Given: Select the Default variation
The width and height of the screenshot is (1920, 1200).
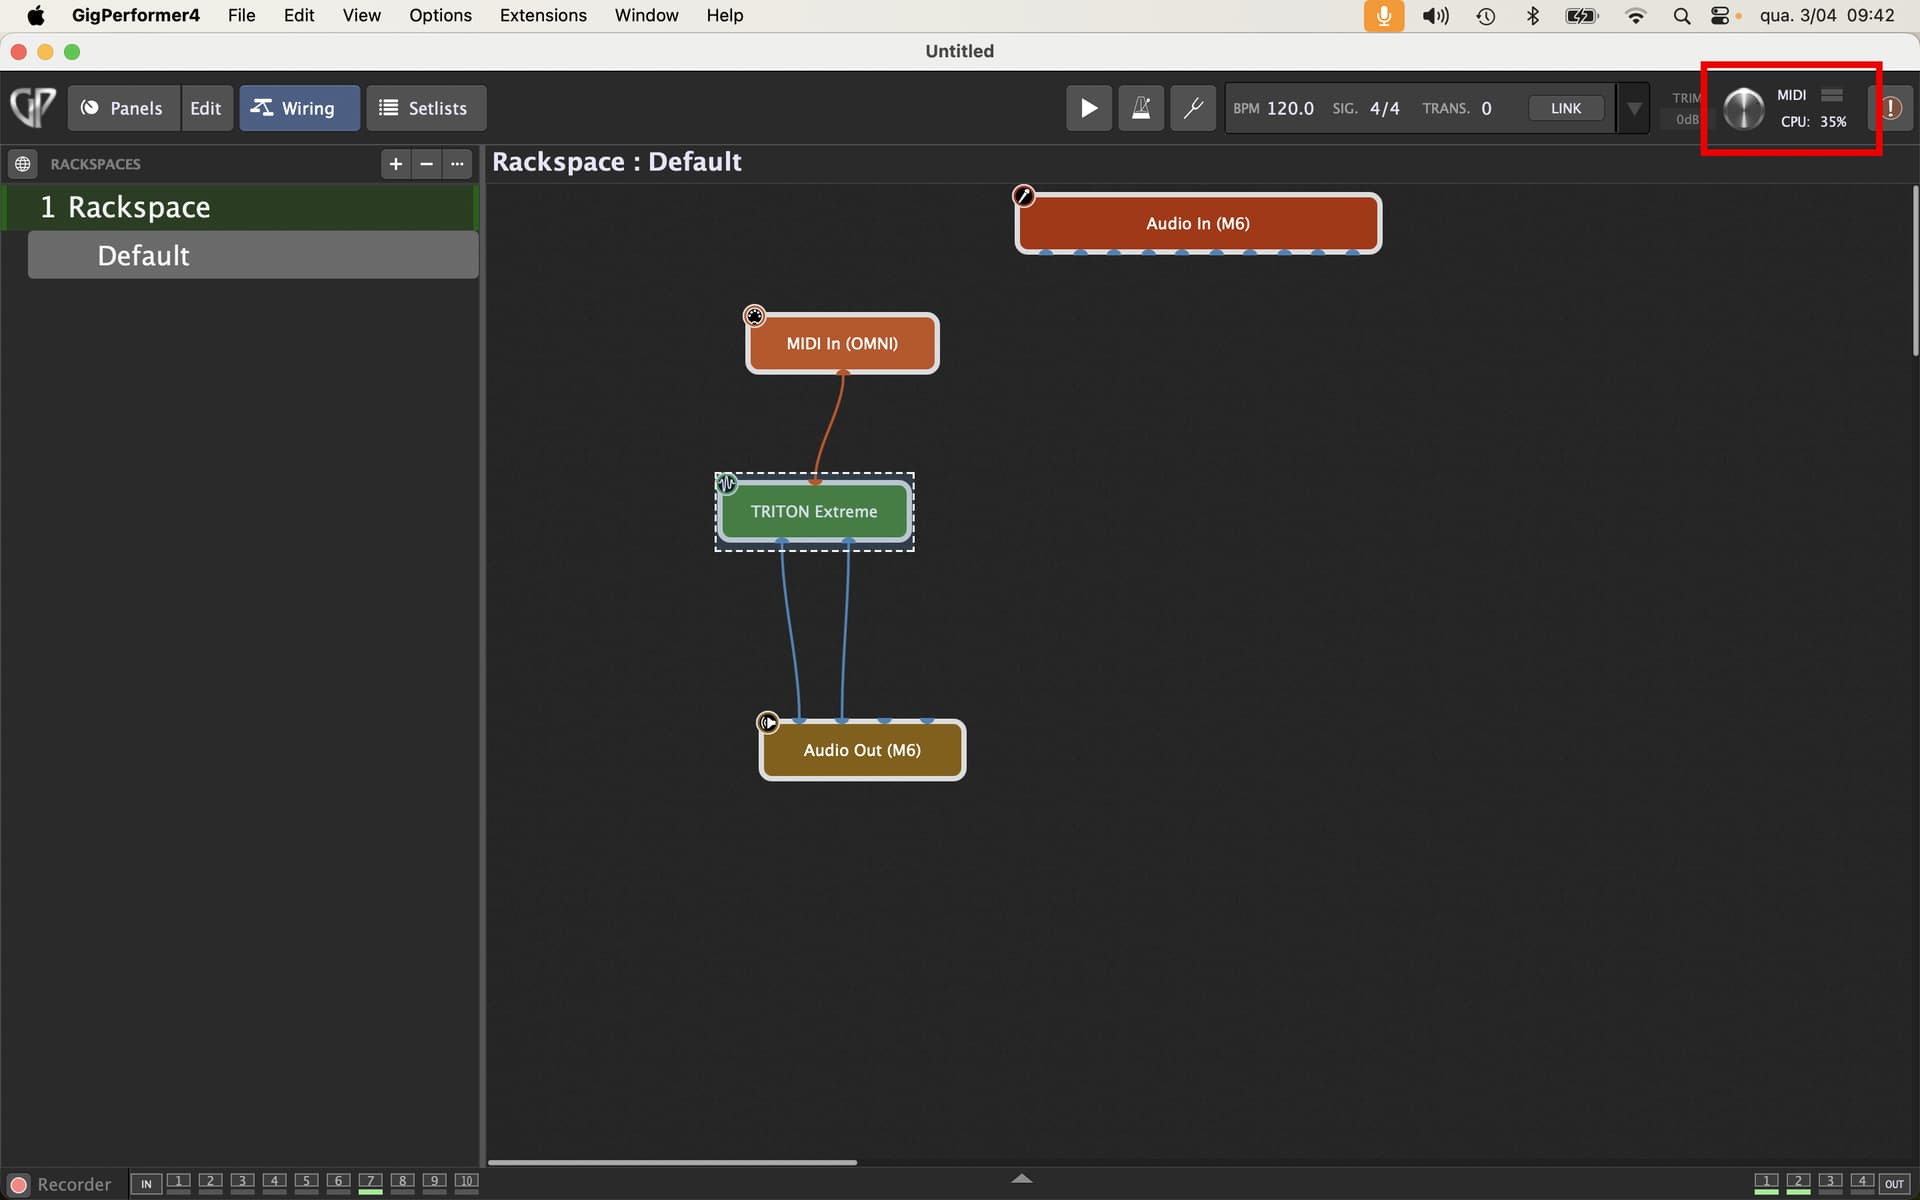Looking at the screenshot, I should (253, 255).
